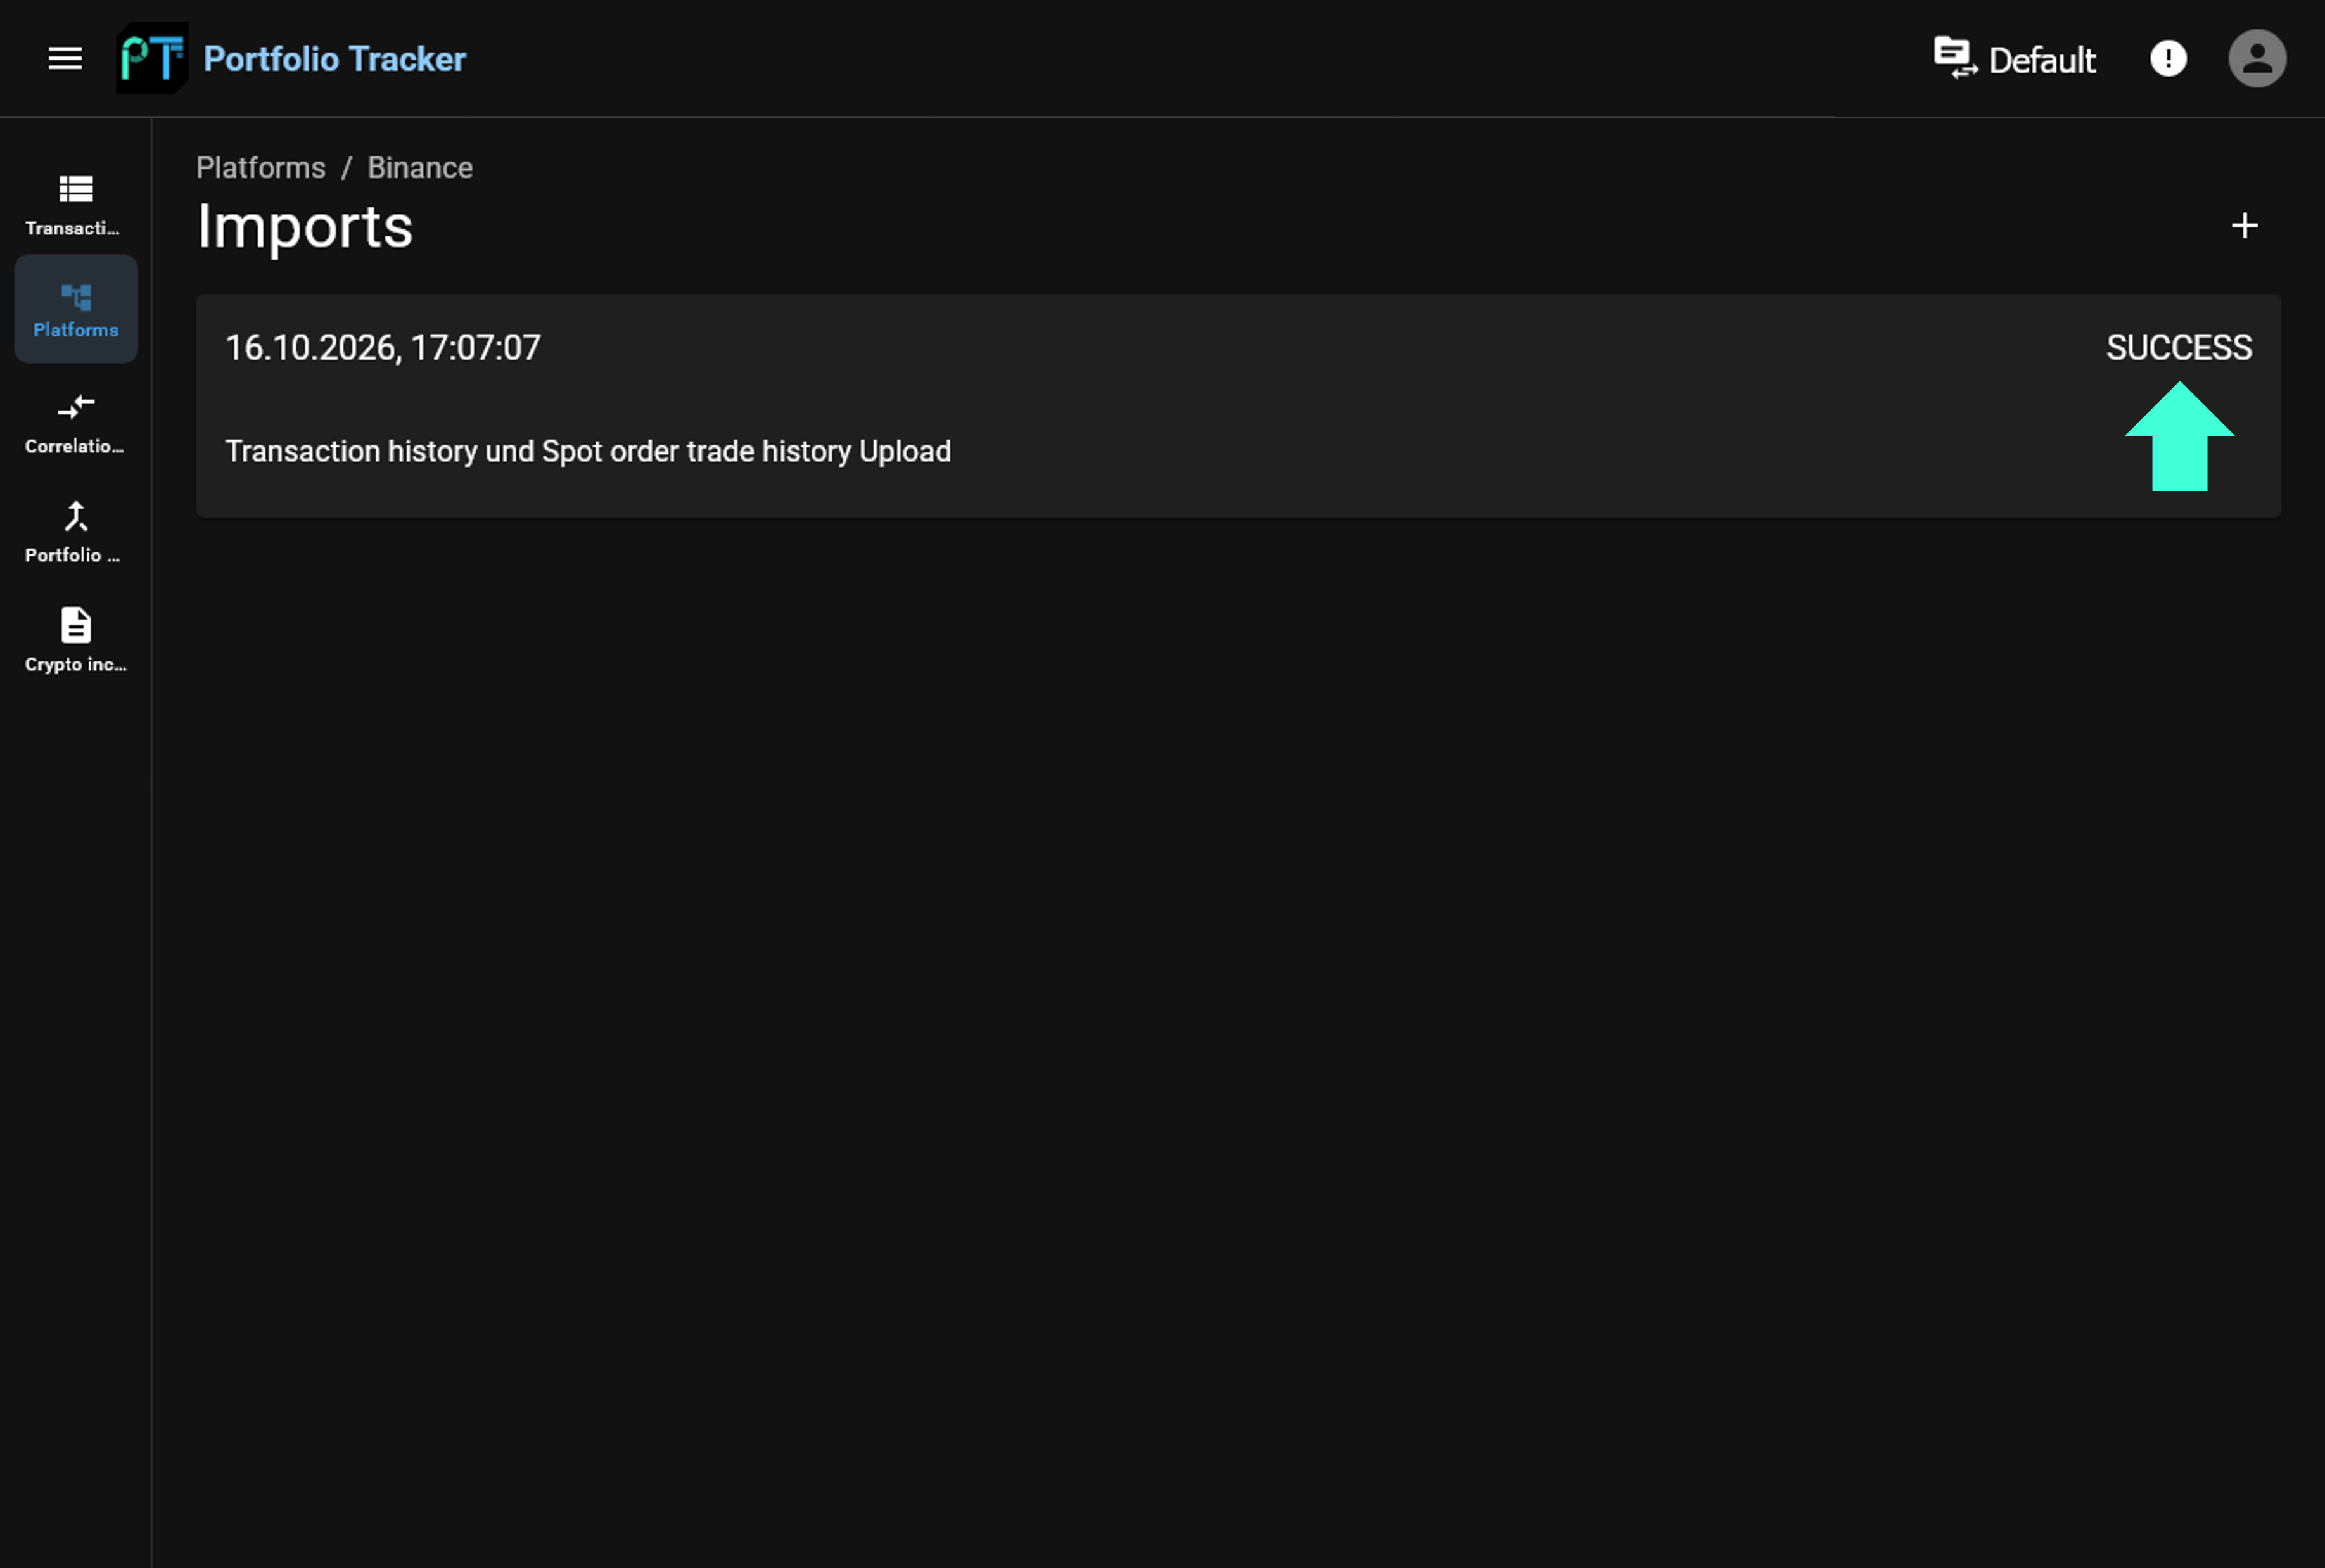Click the Portfolio Tracker title link

[334, 59]
